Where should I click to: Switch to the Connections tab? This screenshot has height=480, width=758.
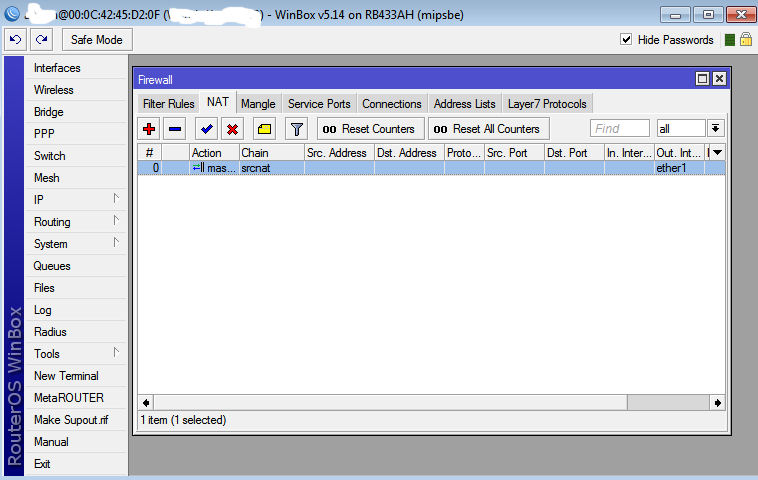pos(392,104)
